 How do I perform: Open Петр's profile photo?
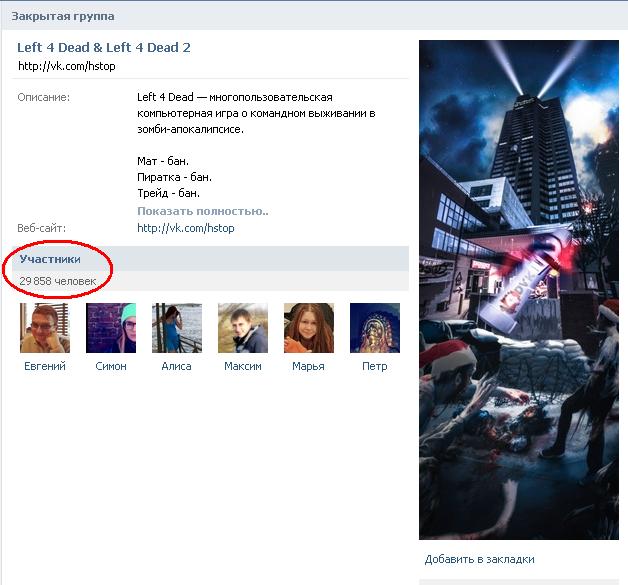tap(375, 328)
